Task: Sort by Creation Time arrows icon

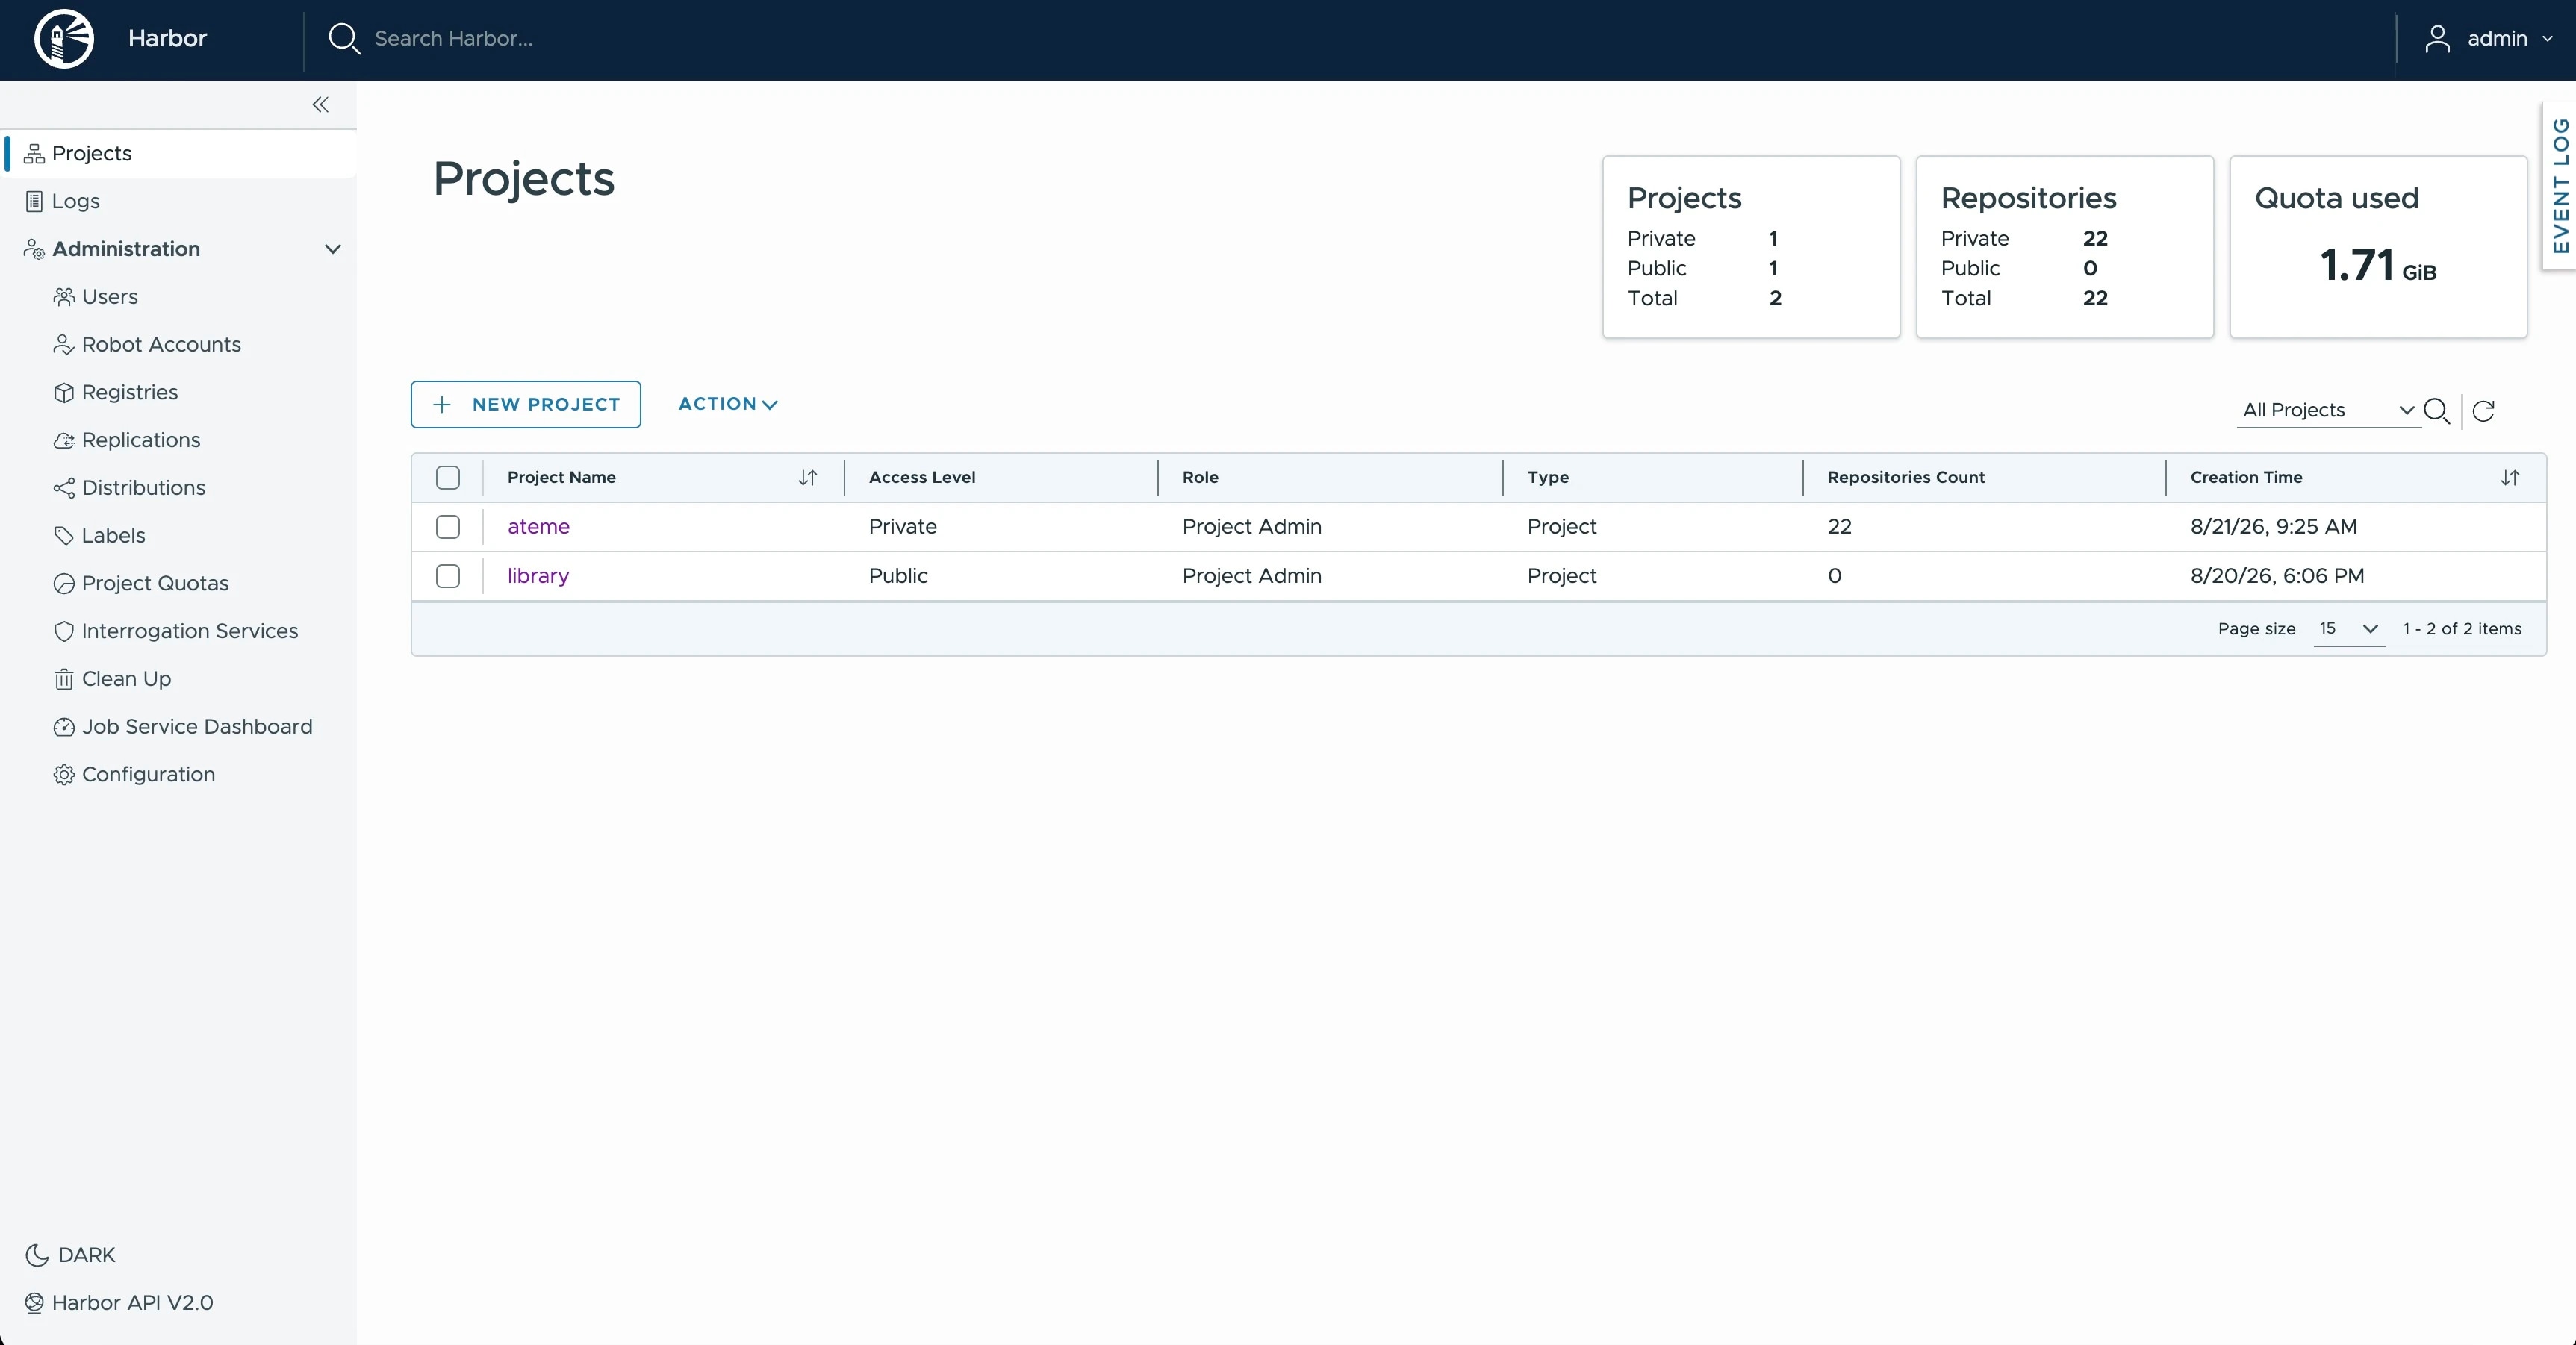Action: coord(2510,478)
